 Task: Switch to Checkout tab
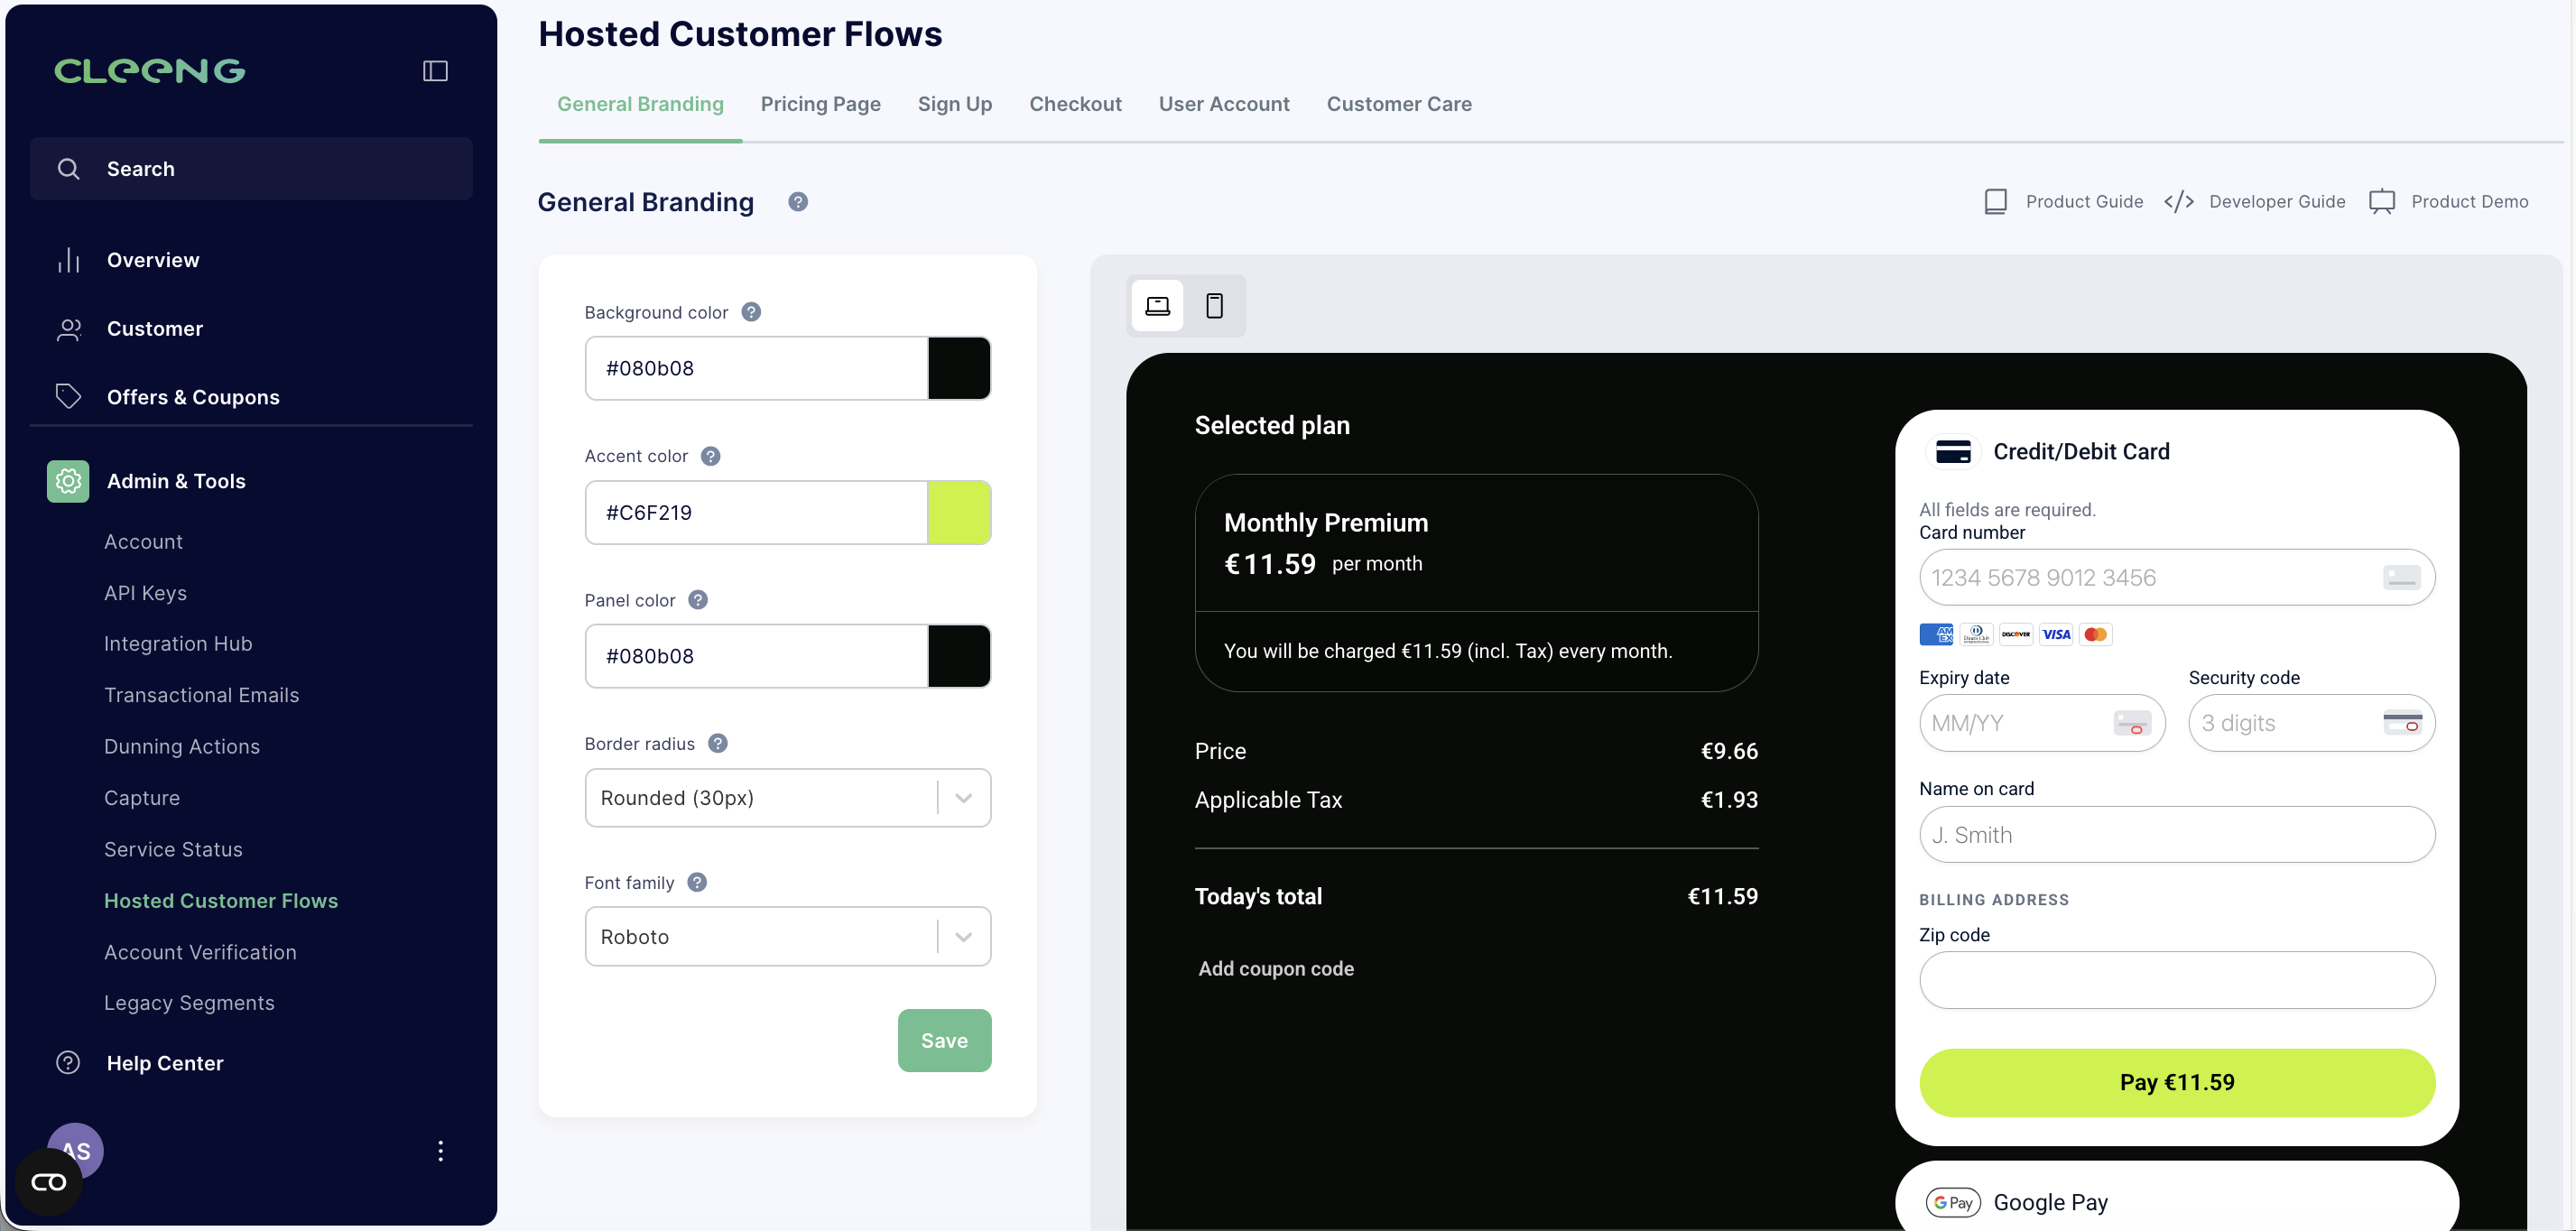click(x=1075, y=104)
